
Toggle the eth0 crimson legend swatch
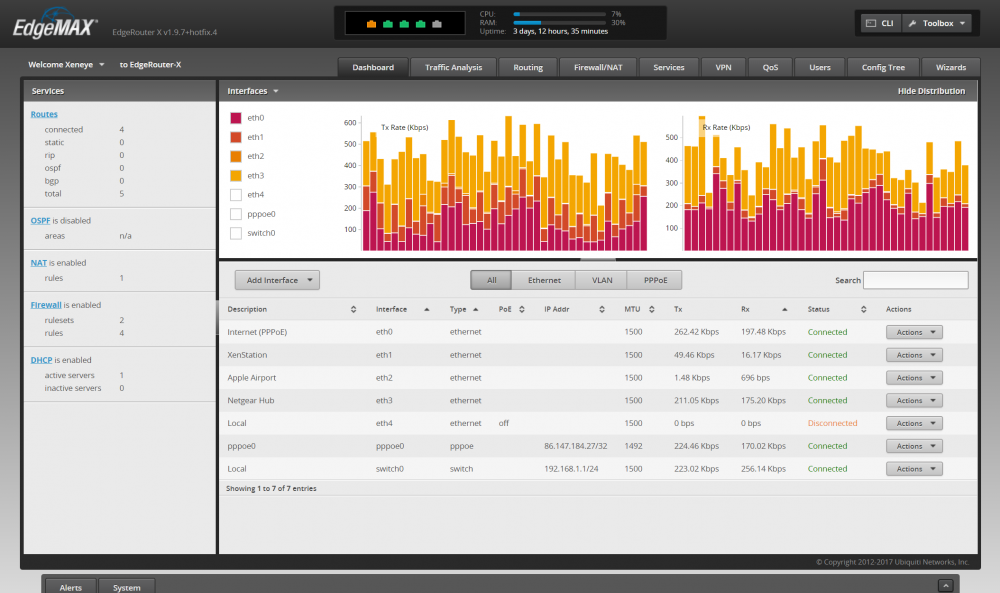point(236,118)
